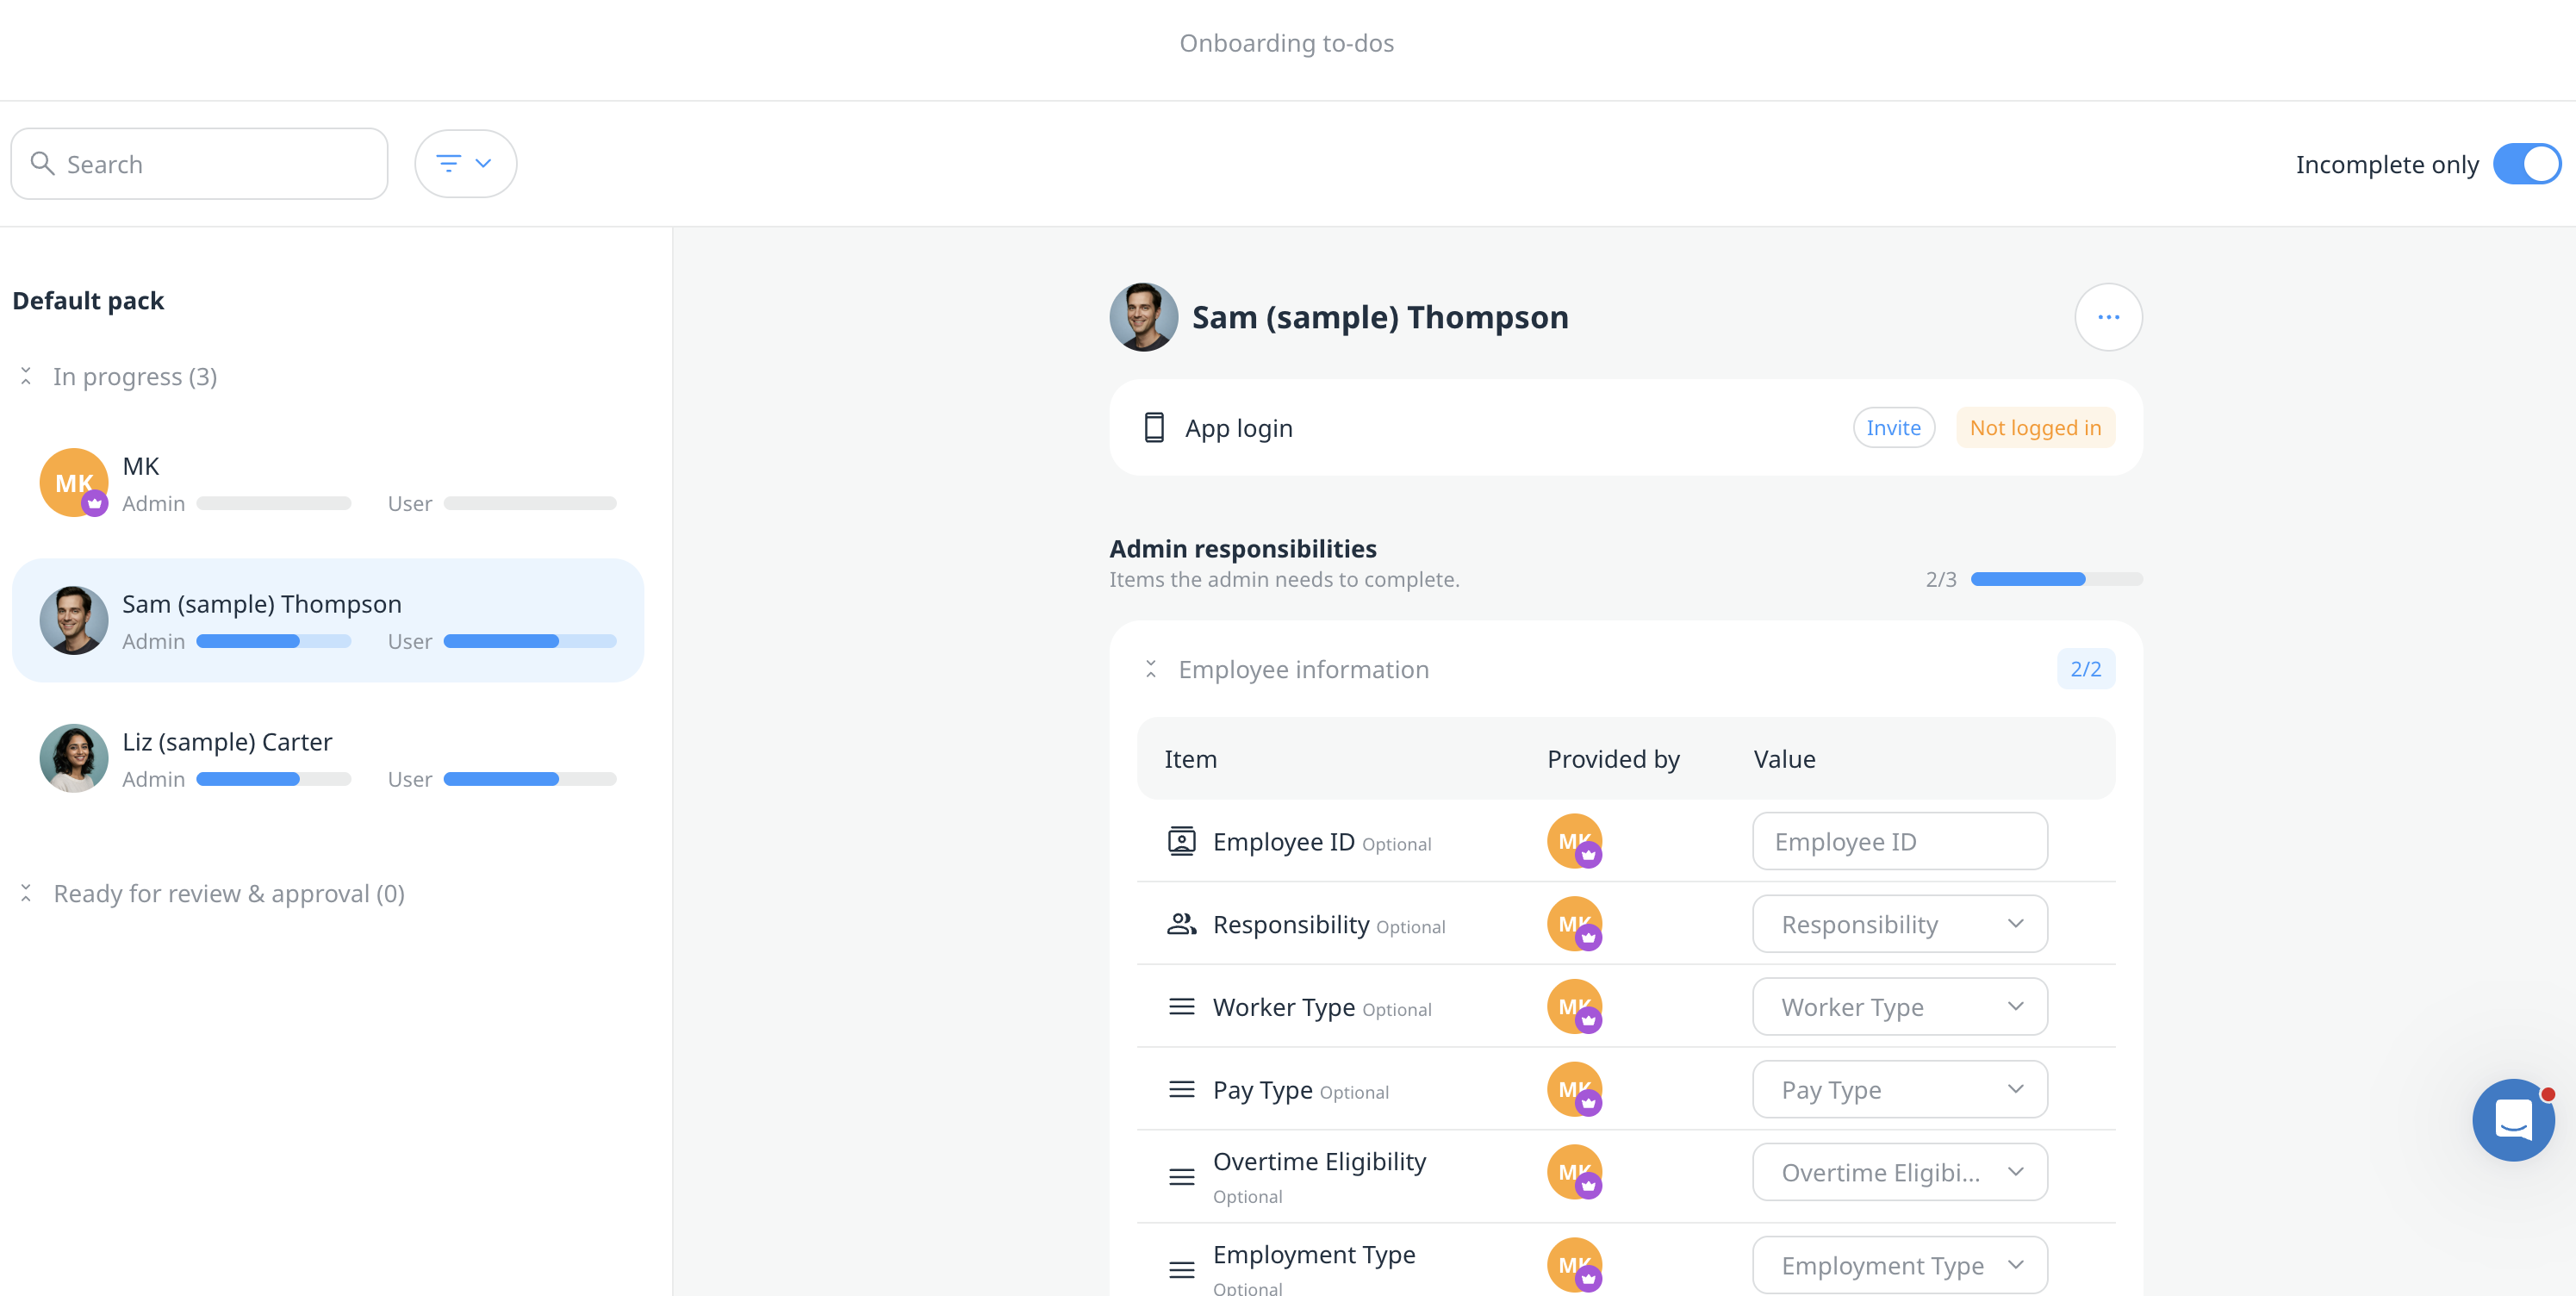Click MK's Admin progress bar
This screenshot has height=1296, width=2576.
point(273,503)
